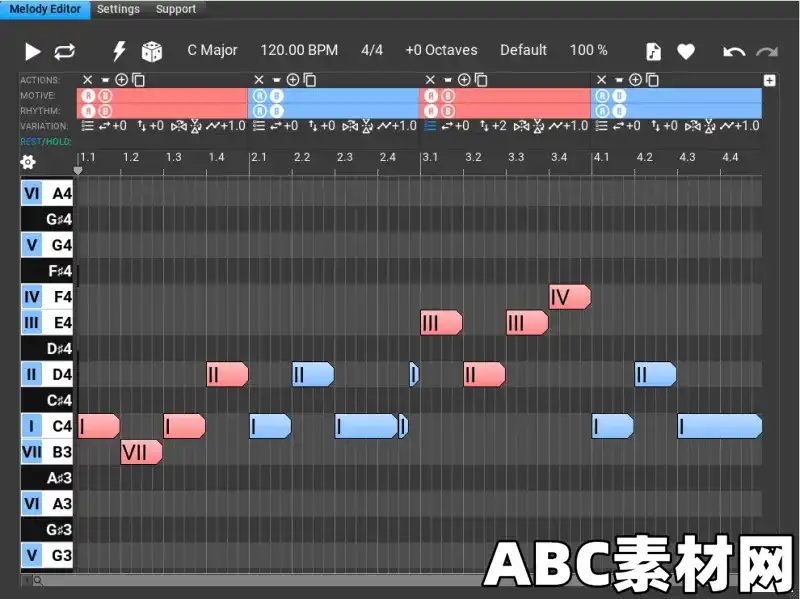Redo the last action
Viewport: 800px width, 599px height.
(x=767, y=52)
